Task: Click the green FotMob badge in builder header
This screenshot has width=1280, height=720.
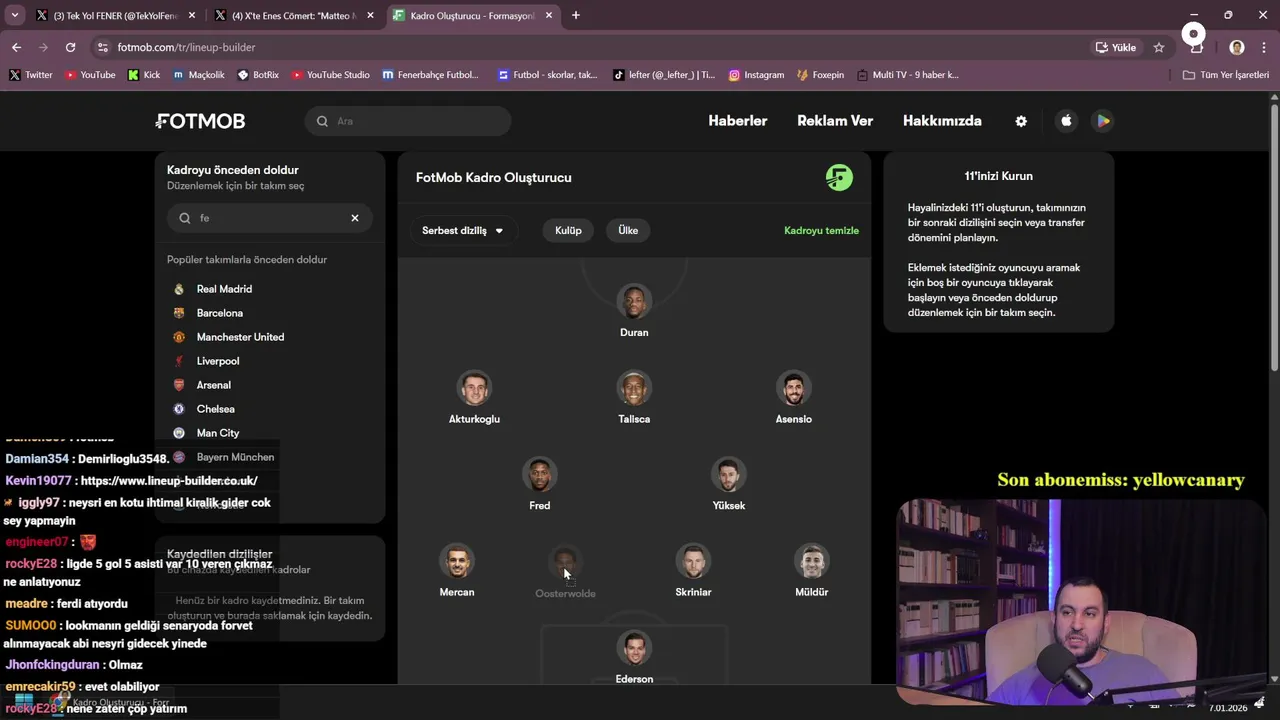Action: pyautogui.click(x=839, y=178)
